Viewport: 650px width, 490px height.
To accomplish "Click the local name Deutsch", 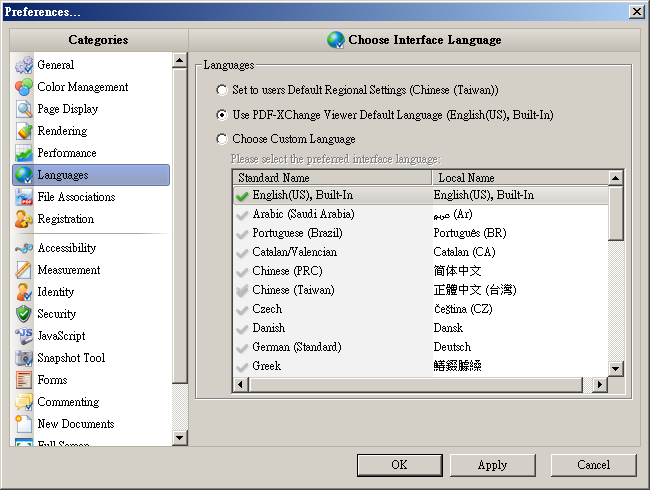I will [452, 347].
